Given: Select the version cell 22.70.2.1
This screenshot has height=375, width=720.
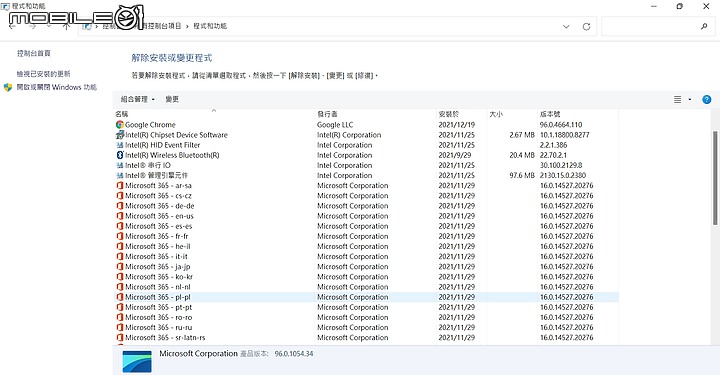Looking at the screenshot, I should coord(553,155).
